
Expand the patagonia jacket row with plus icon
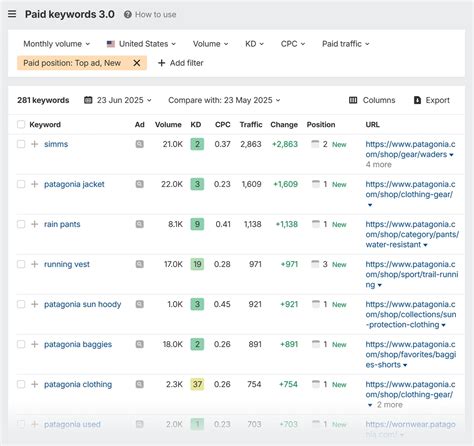tap(34, 184)
